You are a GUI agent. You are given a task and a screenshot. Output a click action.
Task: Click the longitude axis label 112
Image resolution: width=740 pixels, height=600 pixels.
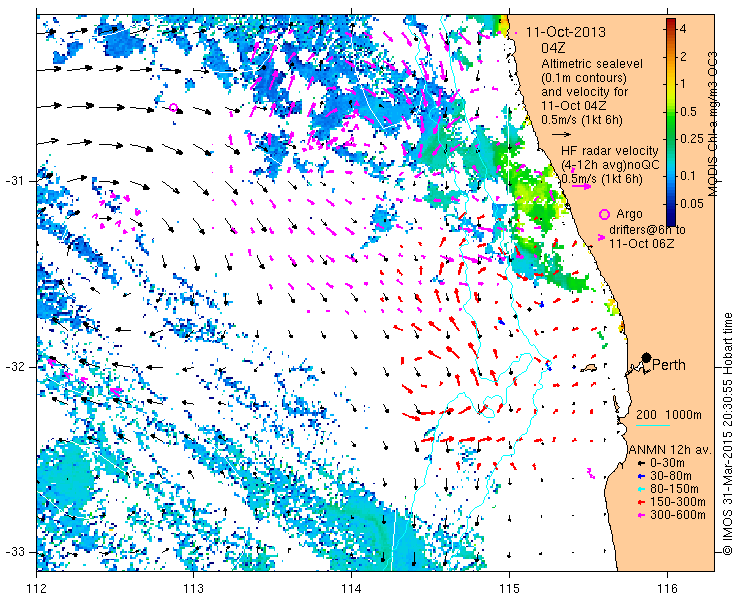click(x=36, y=589)
